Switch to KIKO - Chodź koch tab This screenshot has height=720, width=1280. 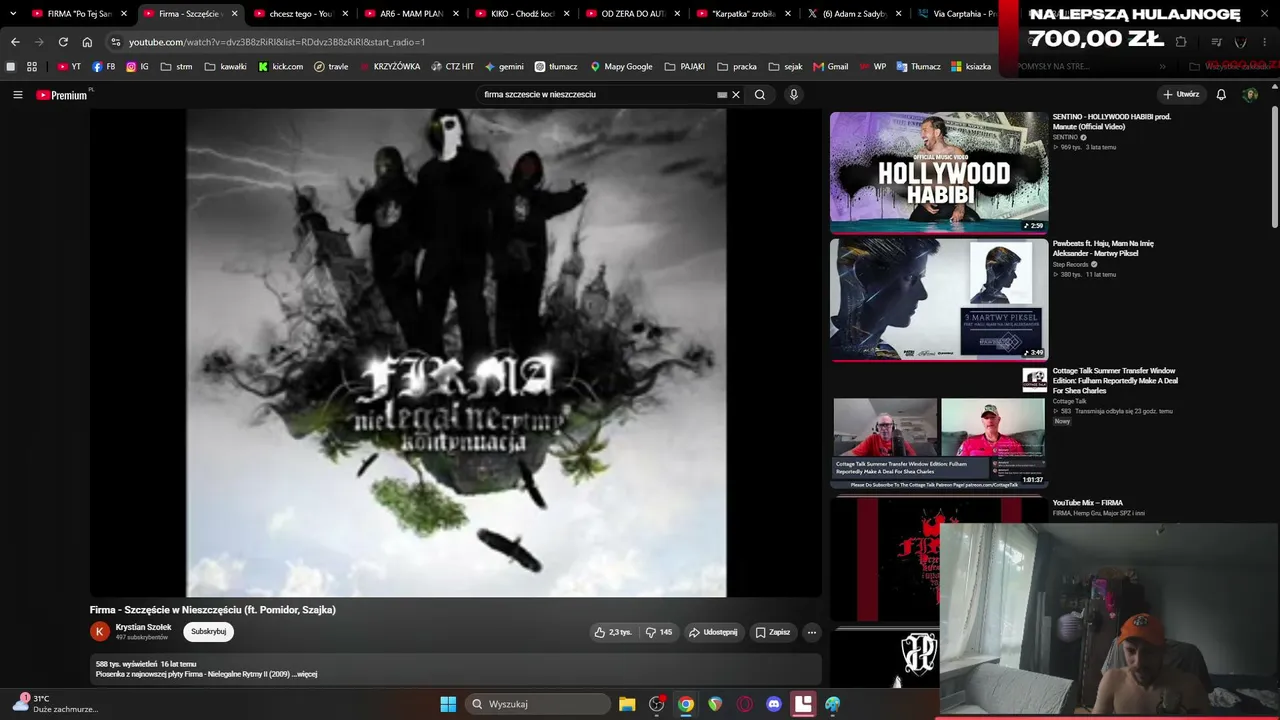522,14
